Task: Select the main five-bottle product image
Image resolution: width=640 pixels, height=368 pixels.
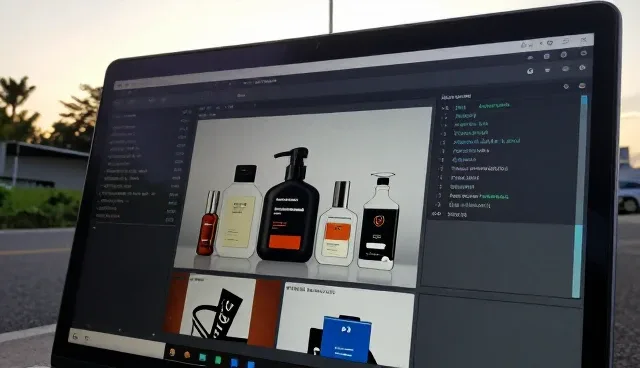Action: (x=303, y=197)
